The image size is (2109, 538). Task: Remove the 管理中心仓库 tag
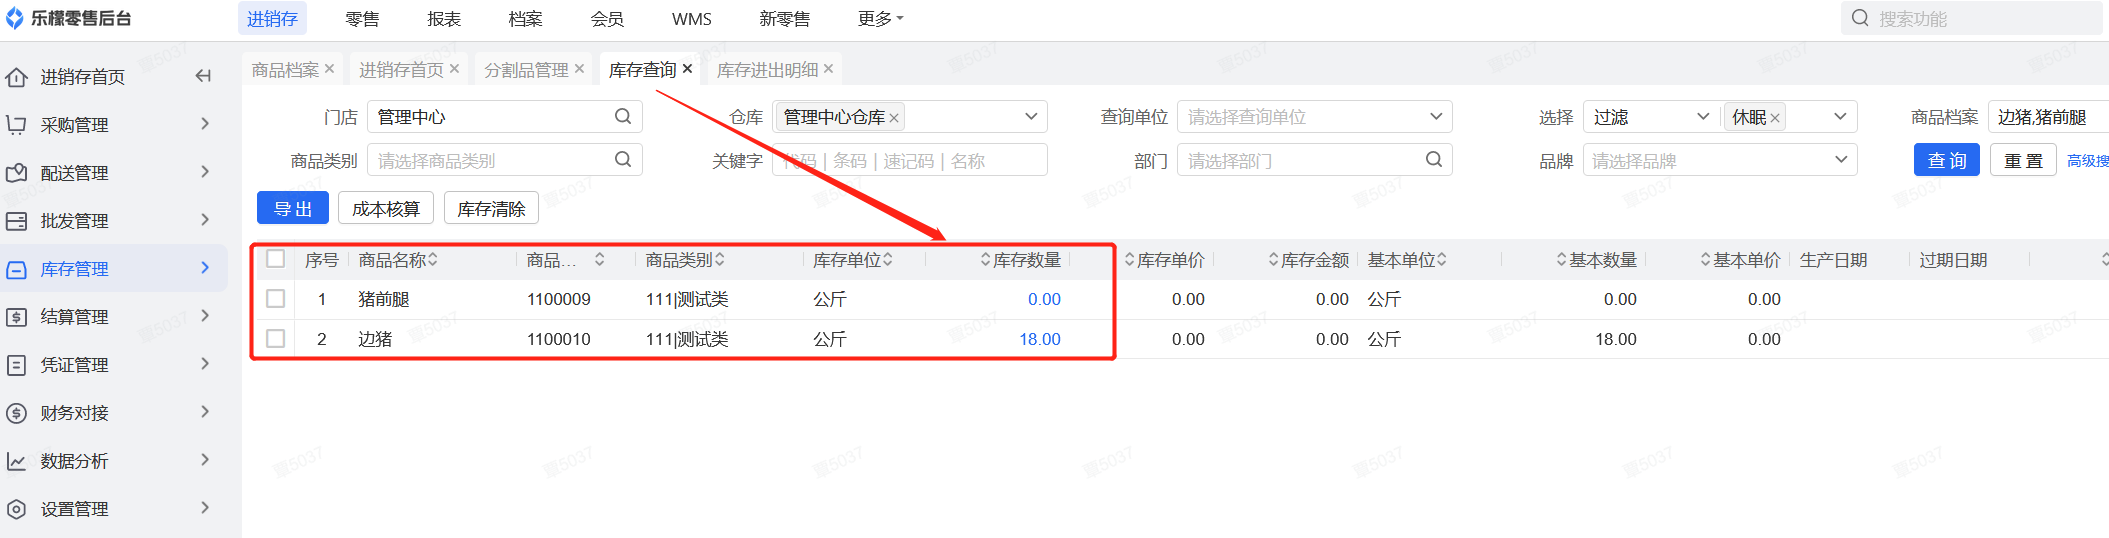pos(894,118)
